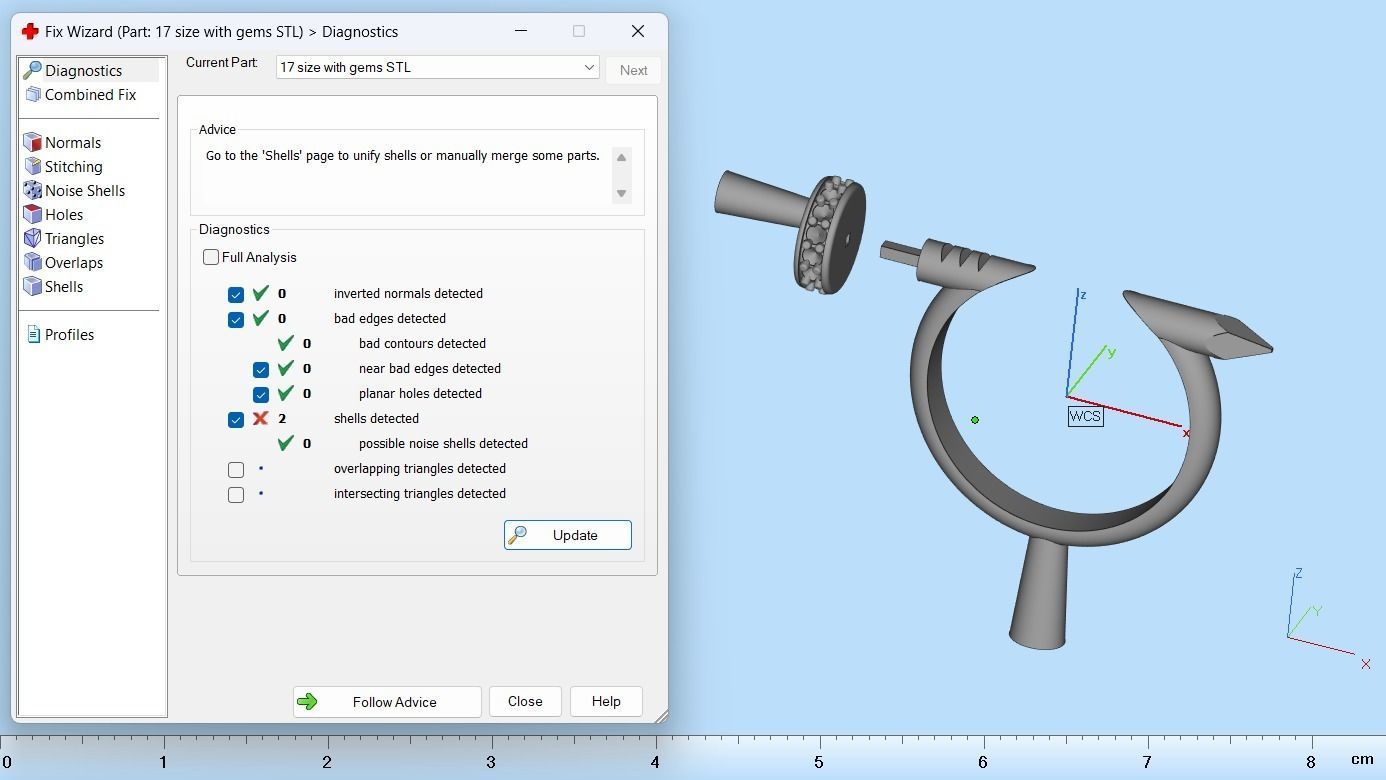Image resolution: width=1386 pixels, height=780 pixels.
Task: Click the 'shells detected' label
Action: 376,418
